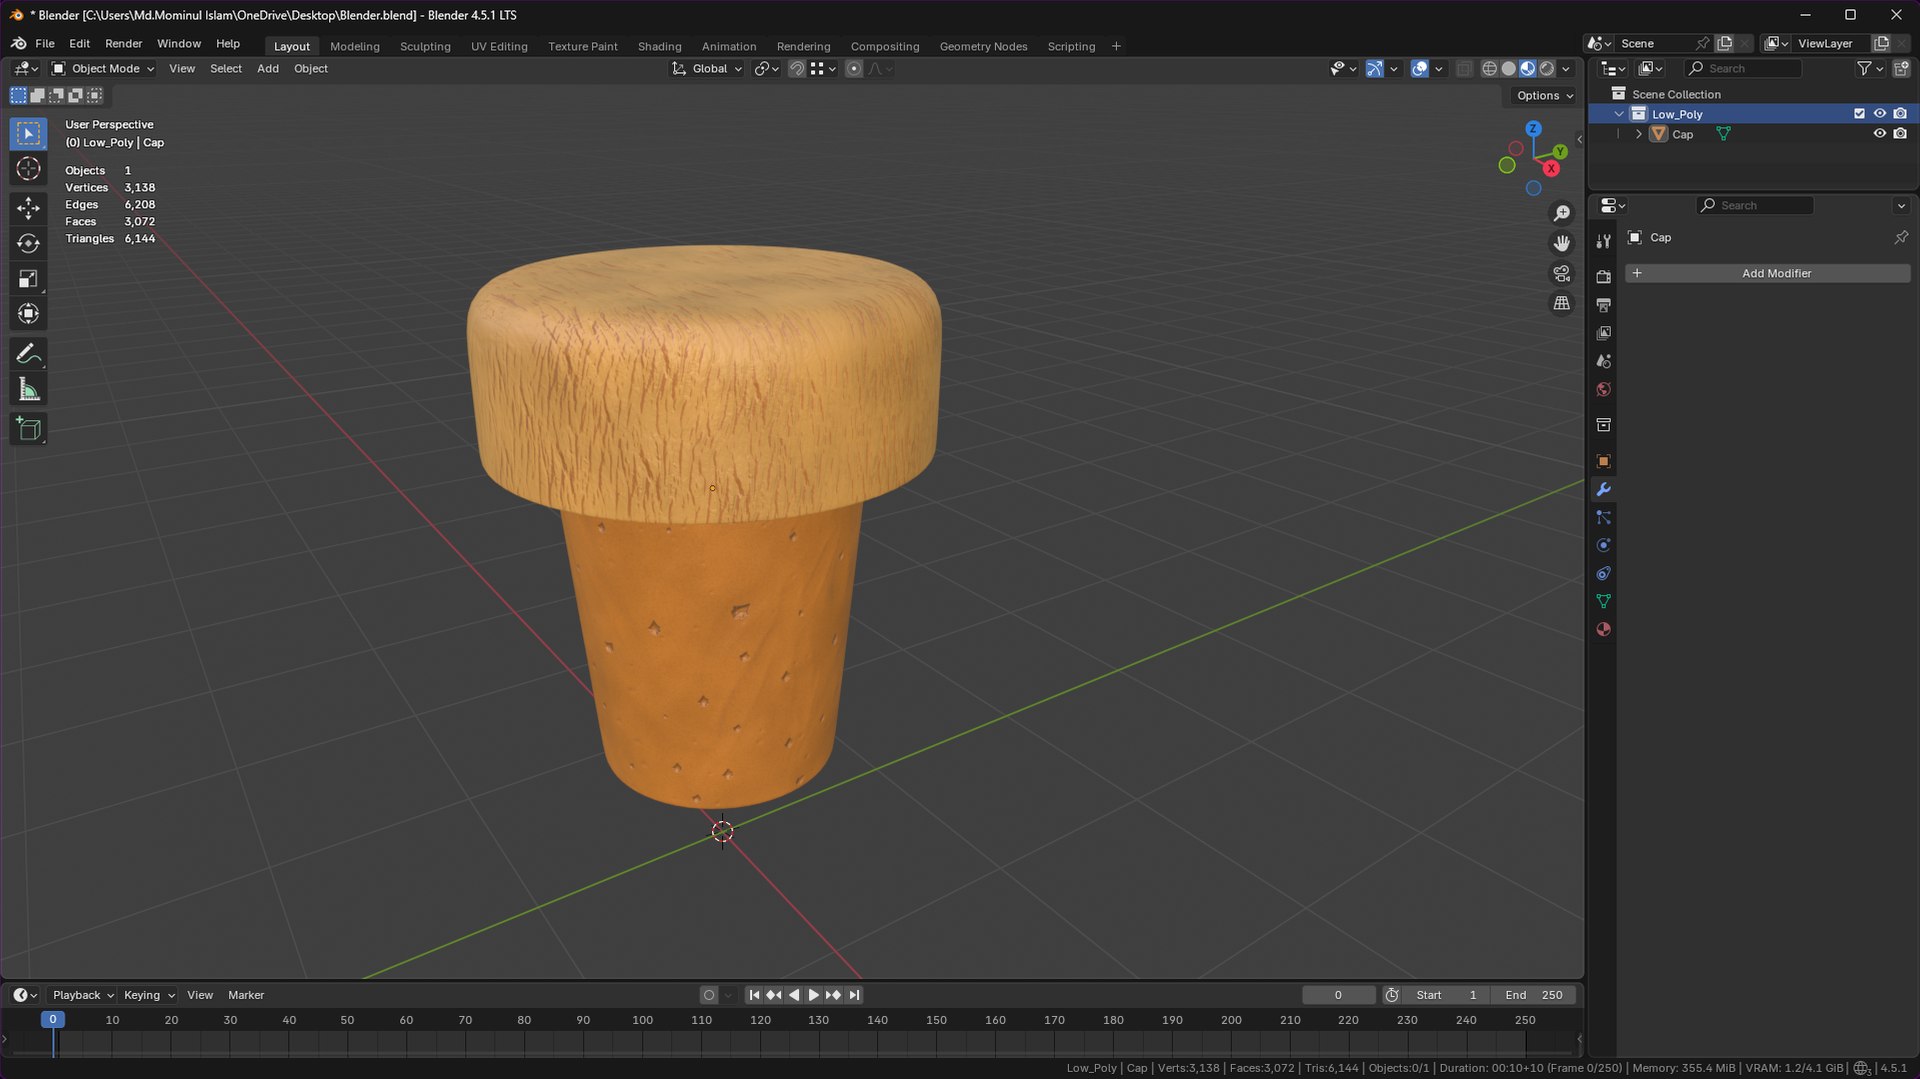Toggle viewport gizmos display
The width and height of the screenshot is (1920, 1079).
coord(1375,69)
